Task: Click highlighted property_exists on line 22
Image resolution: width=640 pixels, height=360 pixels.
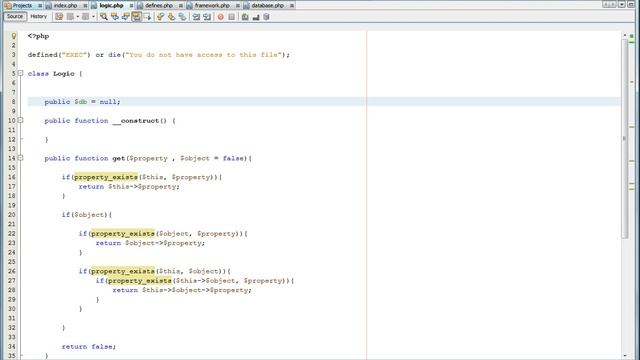Action: [x=122, y=233]
